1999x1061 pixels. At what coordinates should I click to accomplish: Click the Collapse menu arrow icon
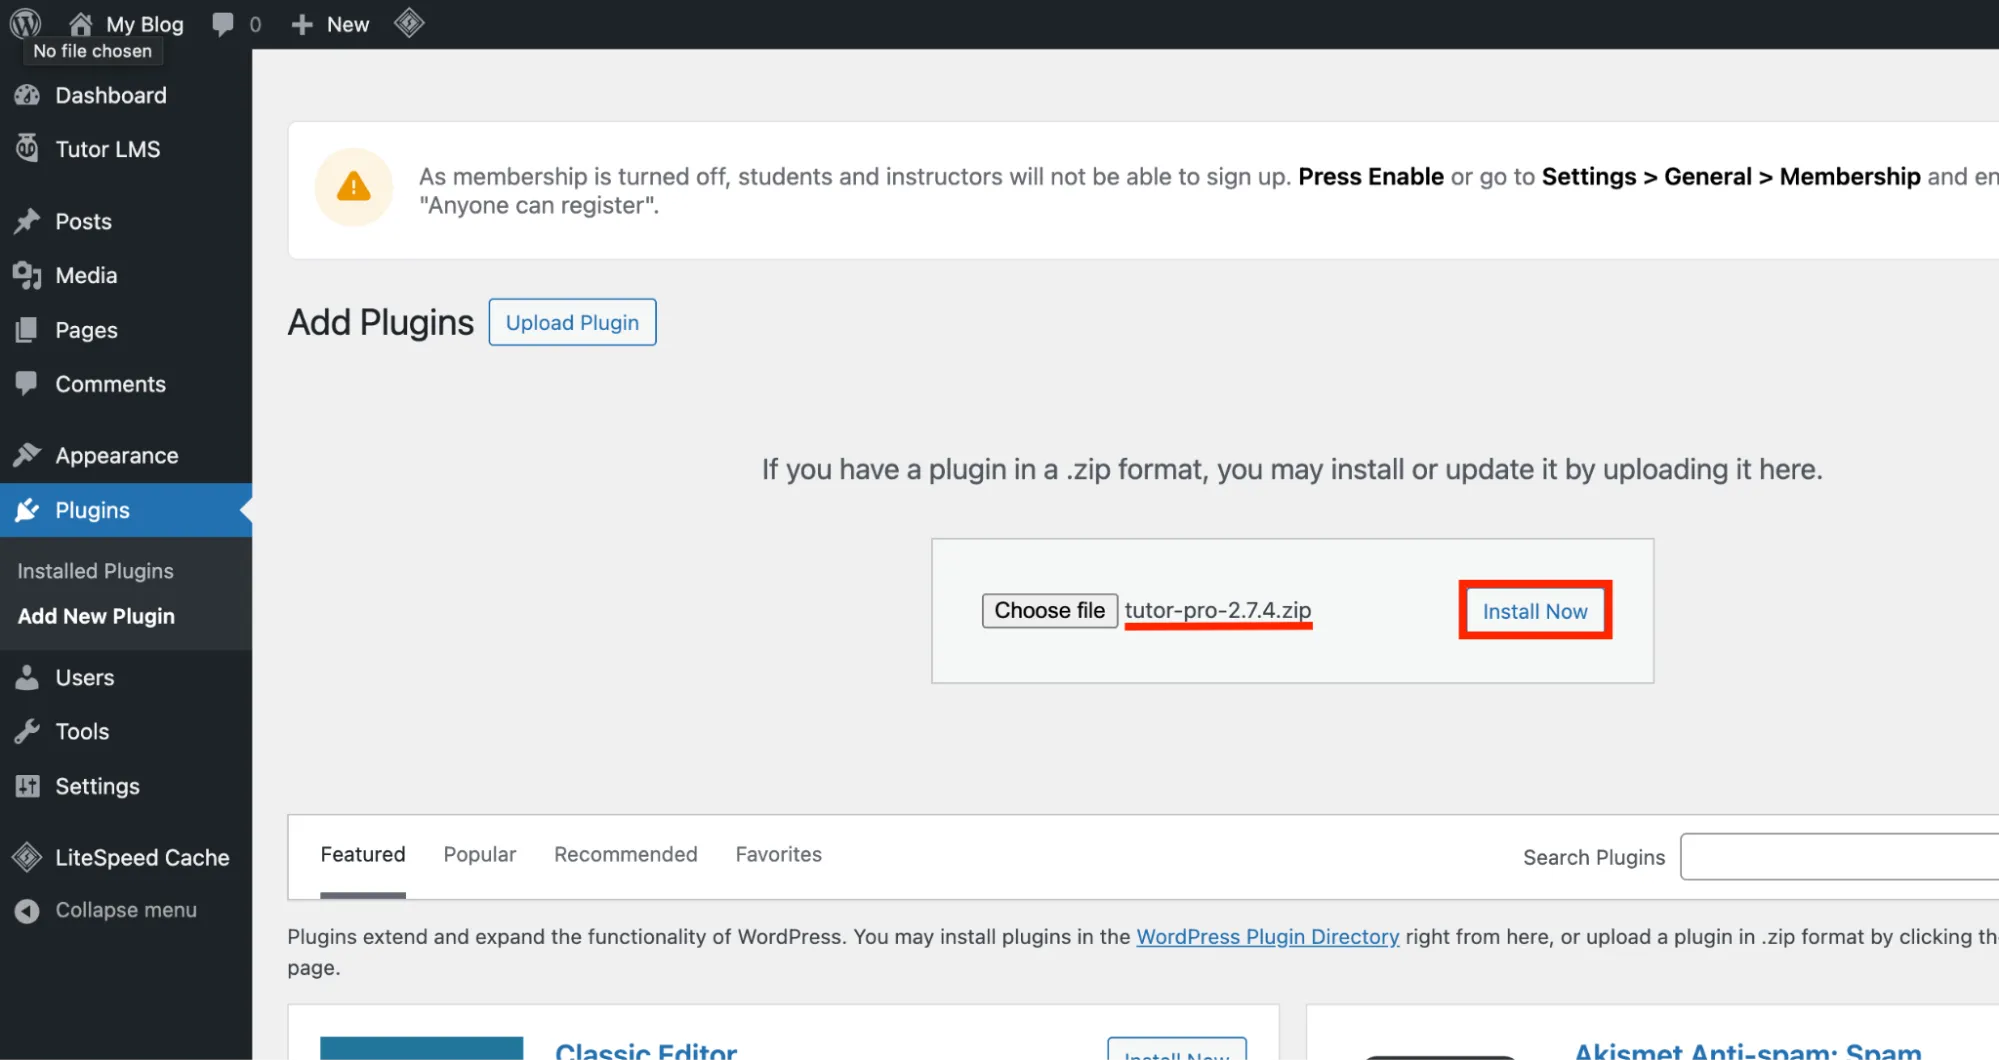coord(27,910)
